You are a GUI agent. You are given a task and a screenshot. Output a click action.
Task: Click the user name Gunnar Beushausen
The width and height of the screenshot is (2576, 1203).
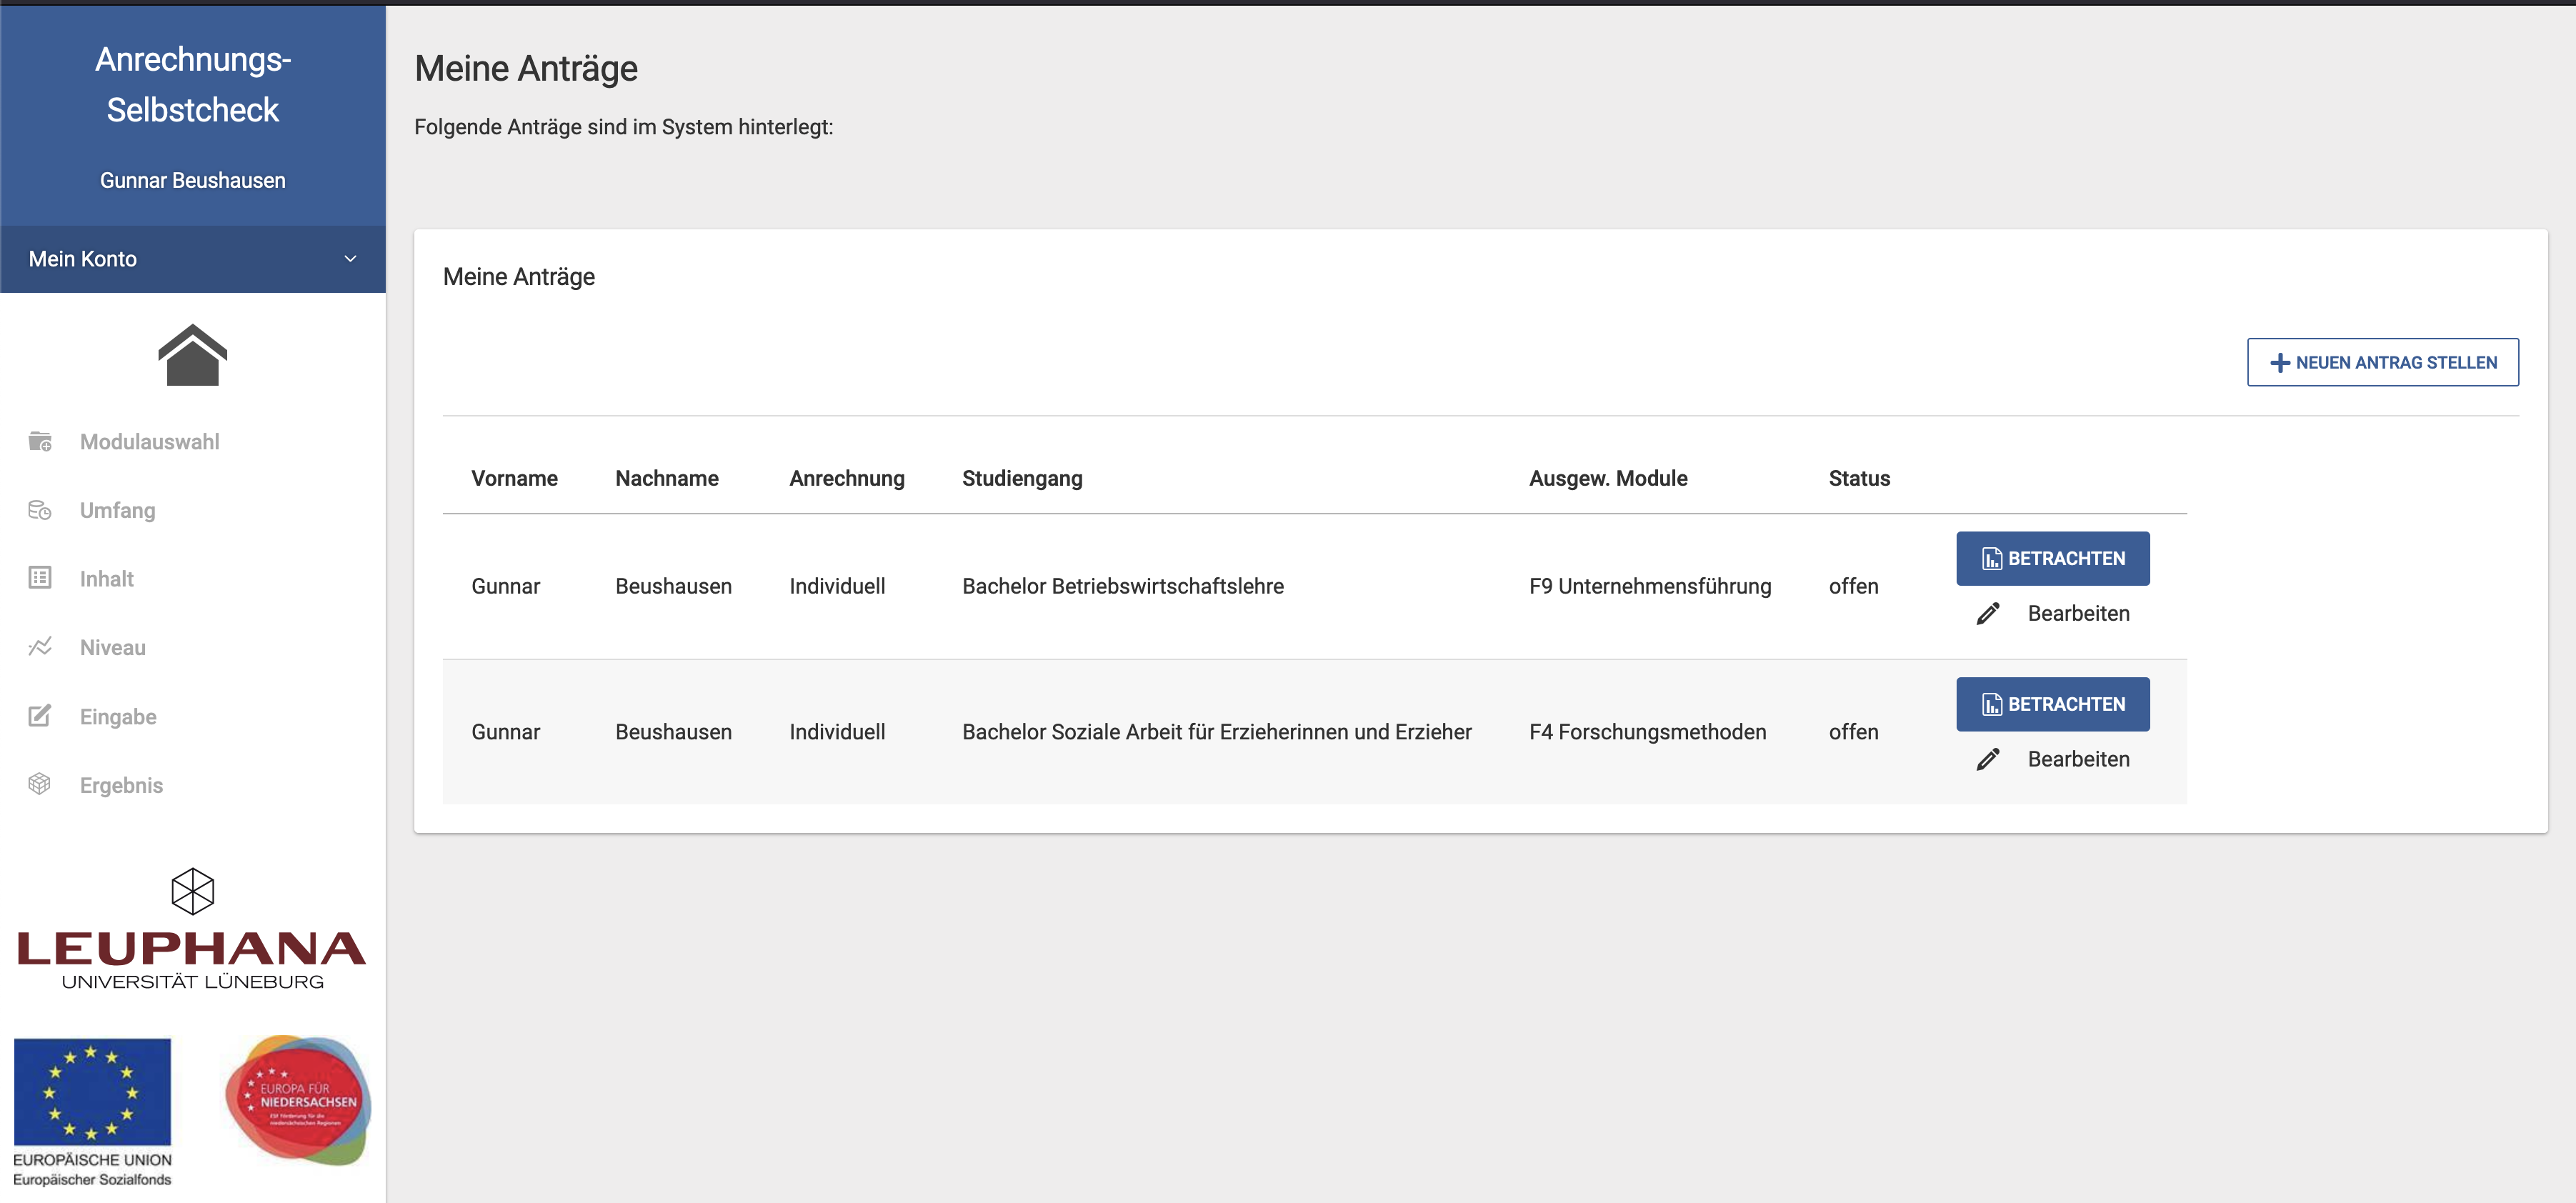192,181
